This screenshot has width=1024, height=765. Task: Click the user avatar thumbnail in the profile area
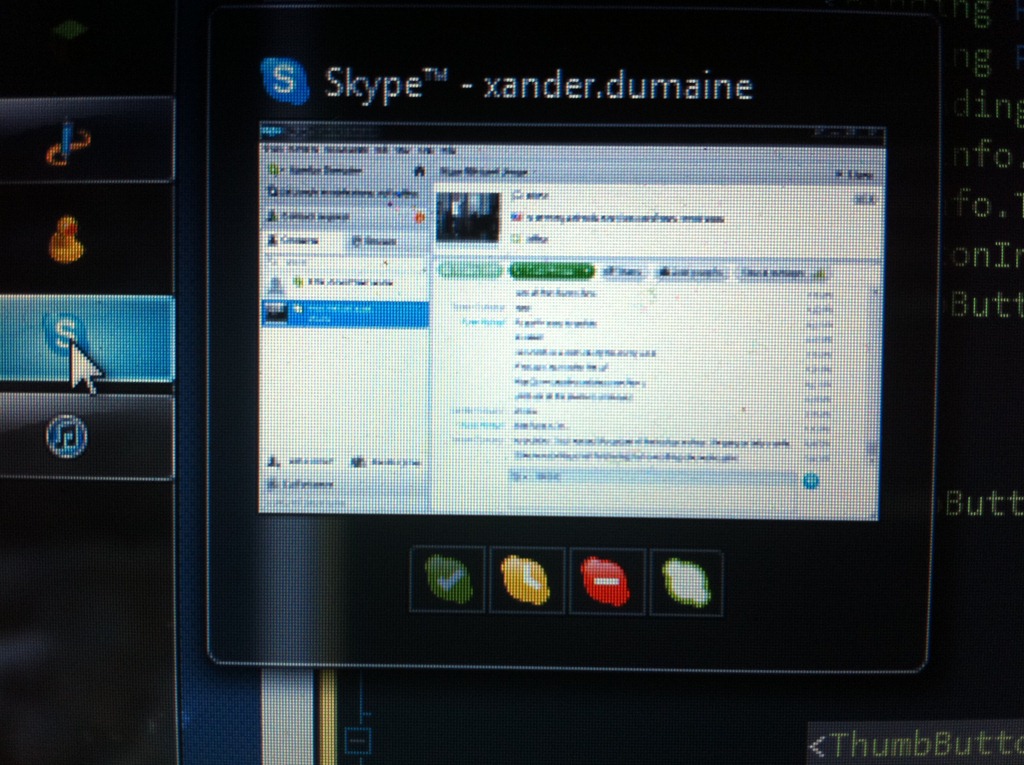tap(467, 214)
